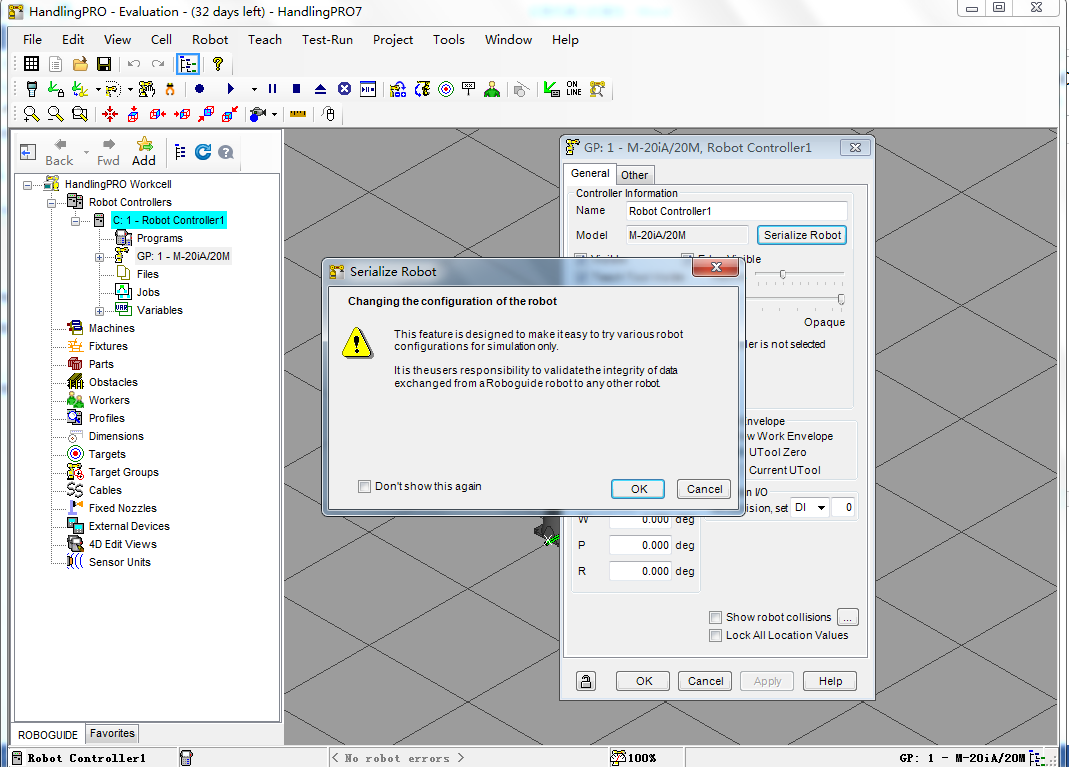
Task: Click OK in the GP: 1 properties window
Action: tap(644, 681)
